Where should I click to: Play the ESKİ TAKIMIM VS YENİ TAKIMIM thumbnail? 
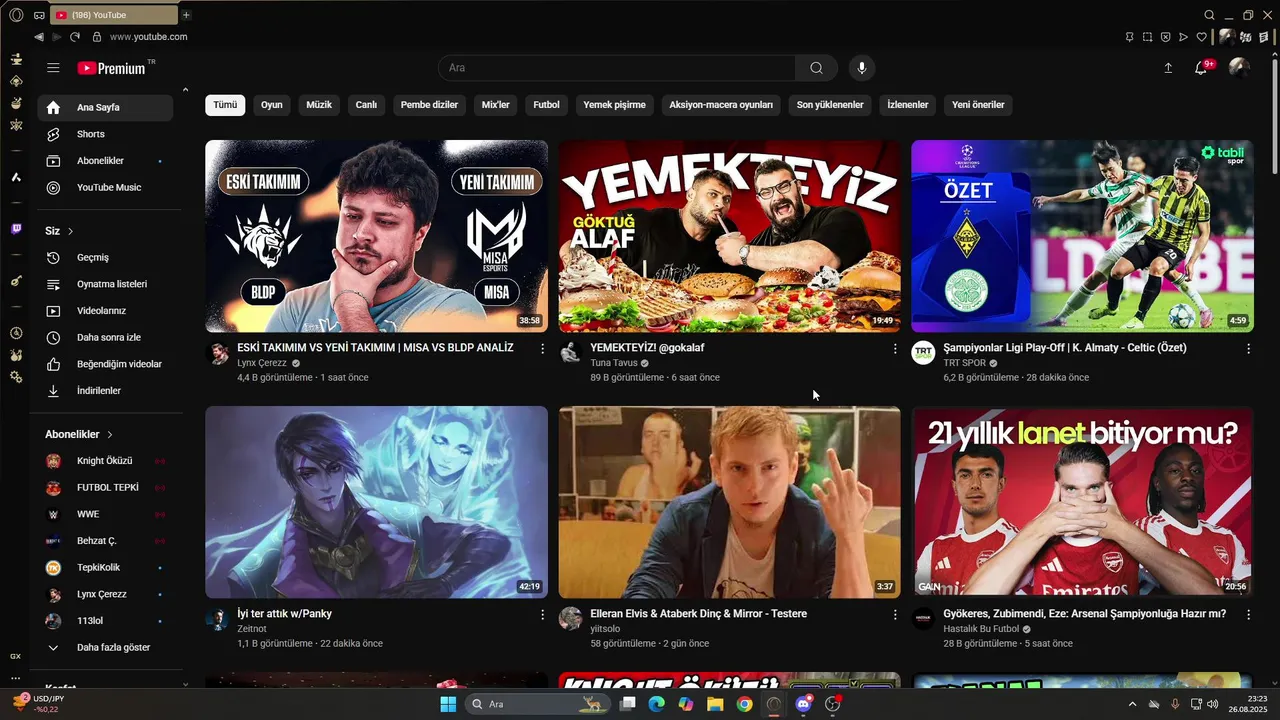[376, 236]
